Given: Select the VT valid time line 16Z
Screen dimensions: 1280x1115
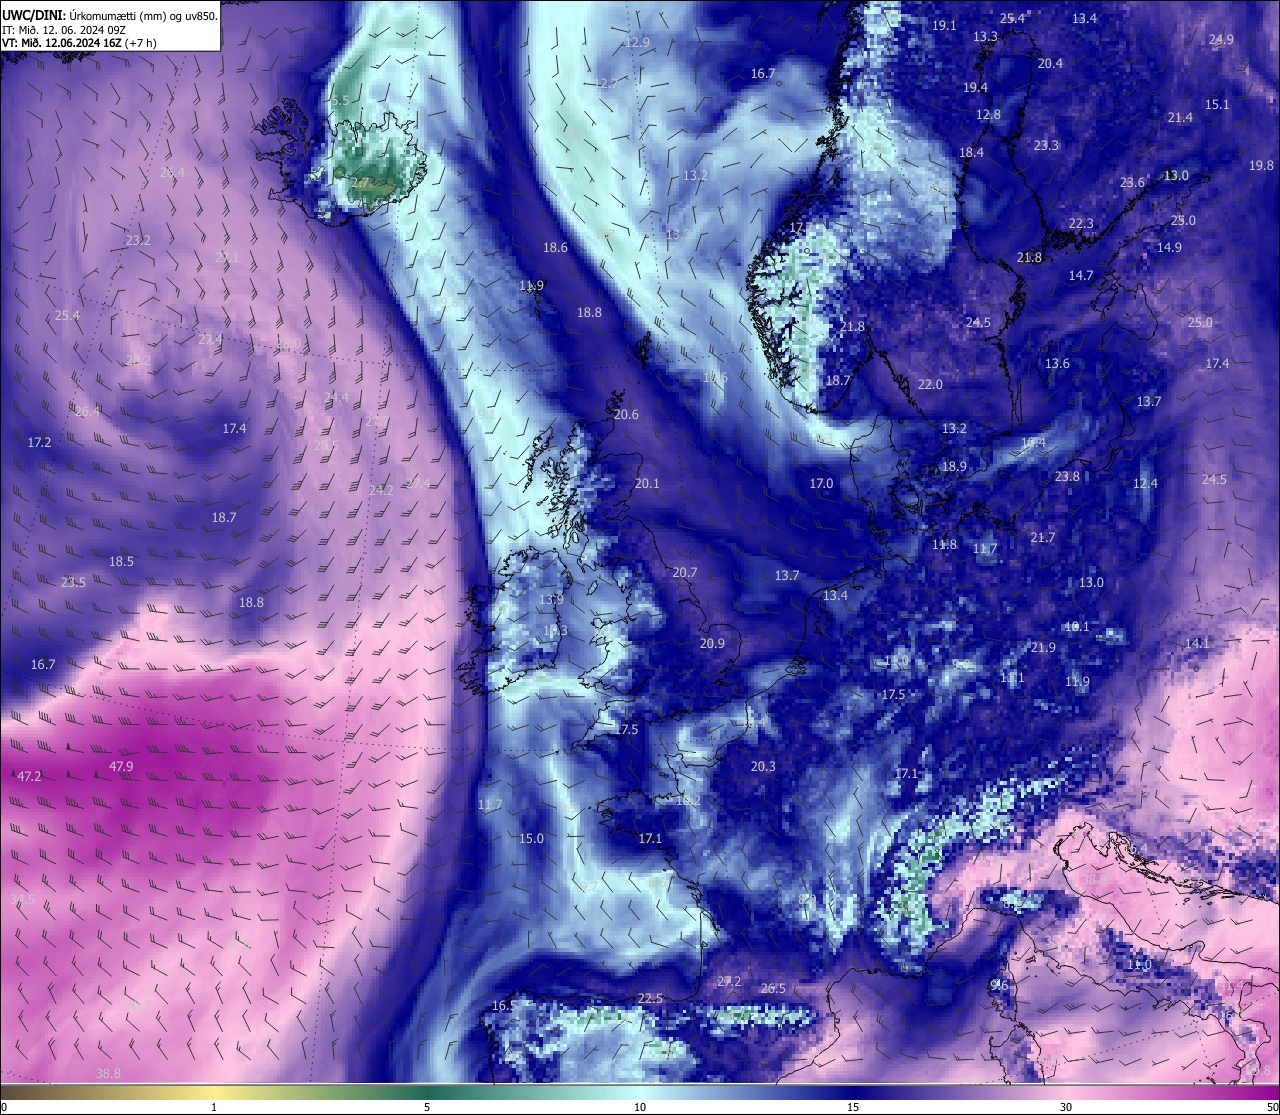Looking at the screenshot, I should click(80, 43).
